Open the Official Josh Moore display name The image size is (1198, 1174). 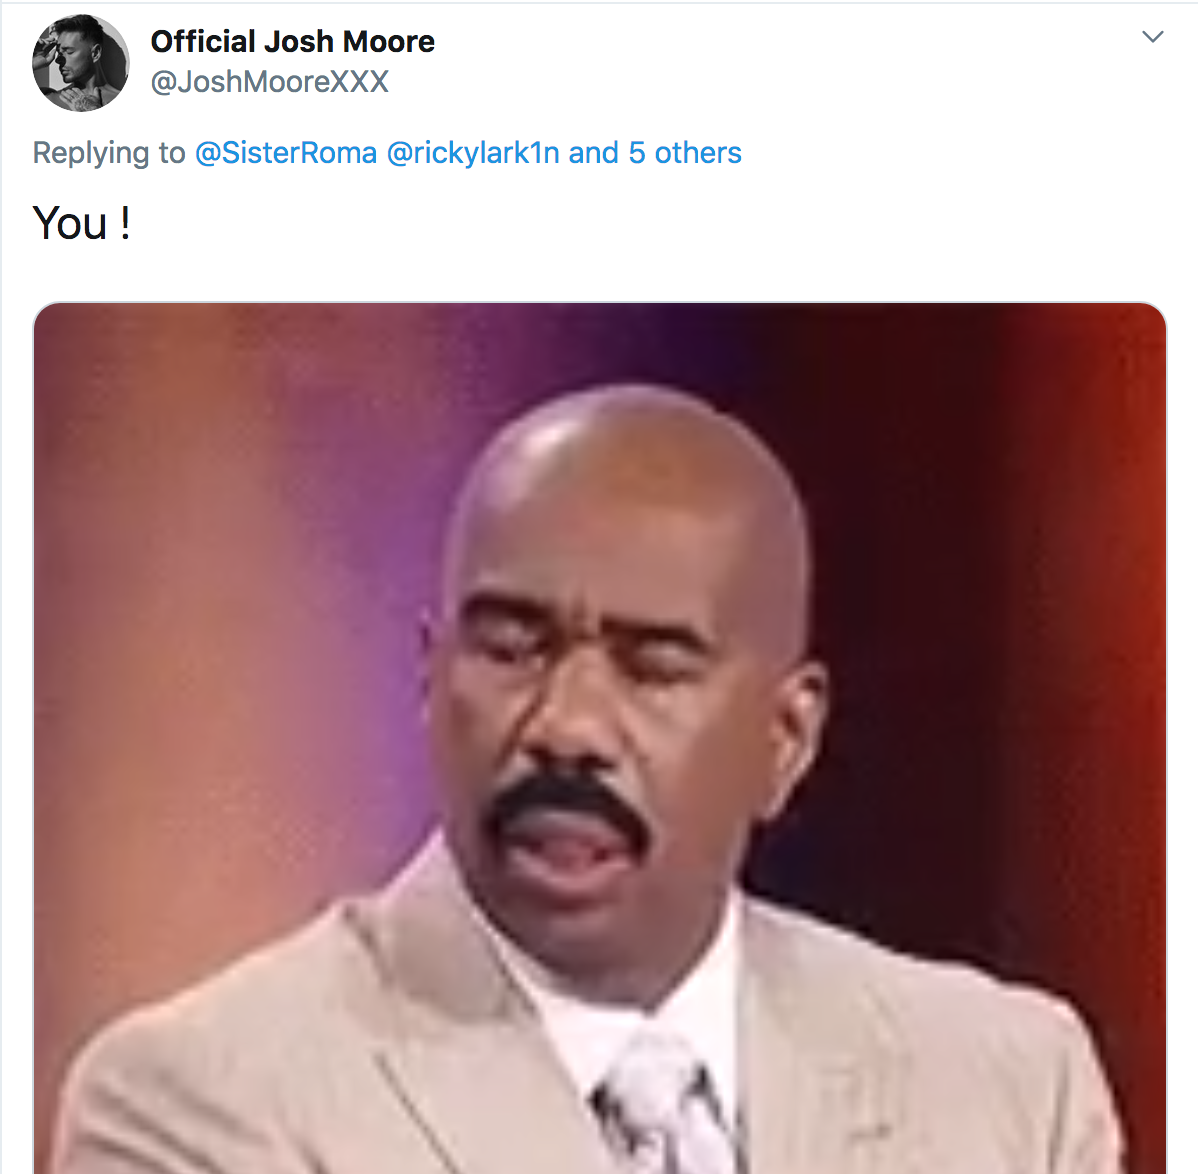tap(293, 41)
